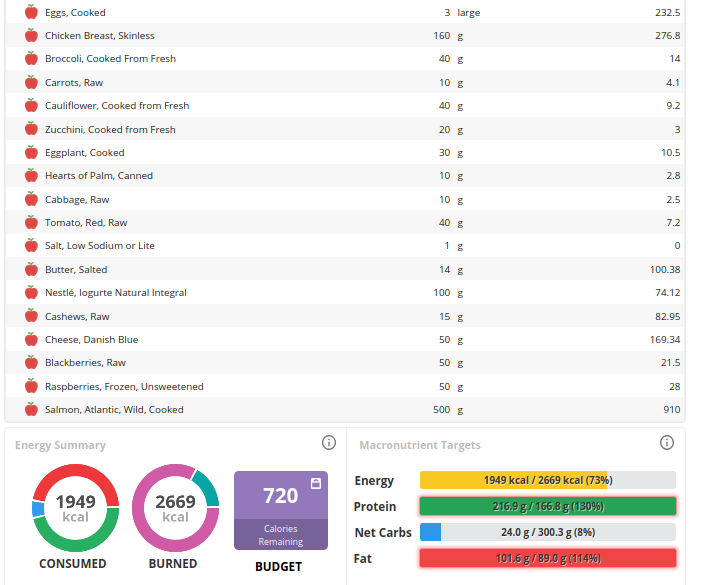Select Salmon, Atlantic, Wild, Cooked entry

click(114, 410)
